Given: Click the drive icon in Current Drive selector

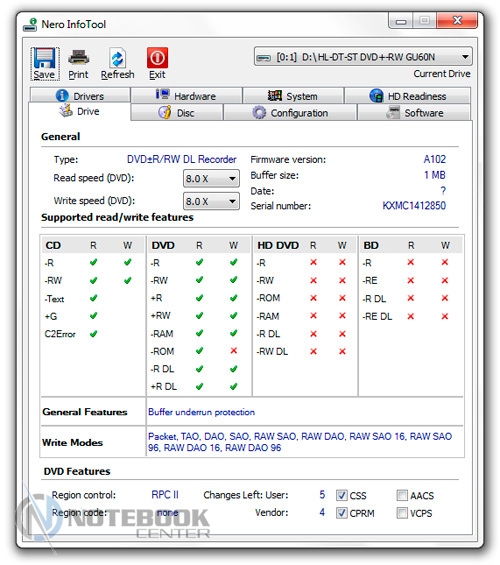Looking at the screenshot, I should [264, 58].
